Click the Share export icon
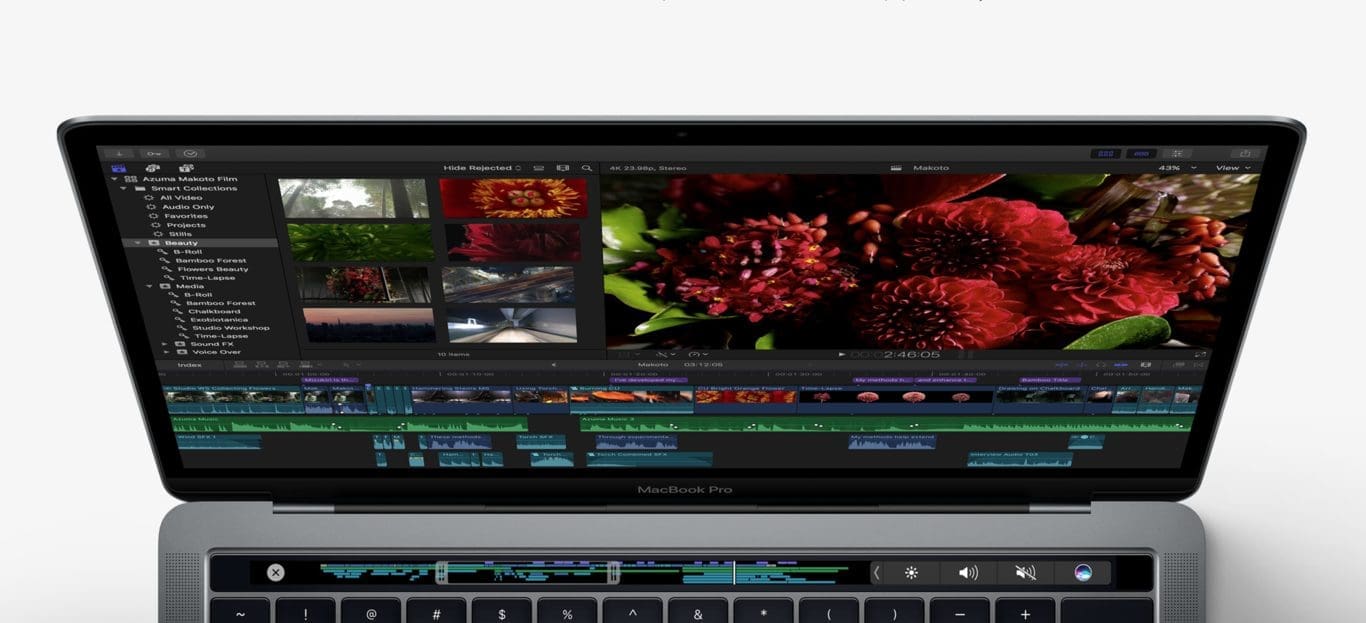 pos(1245,153)
